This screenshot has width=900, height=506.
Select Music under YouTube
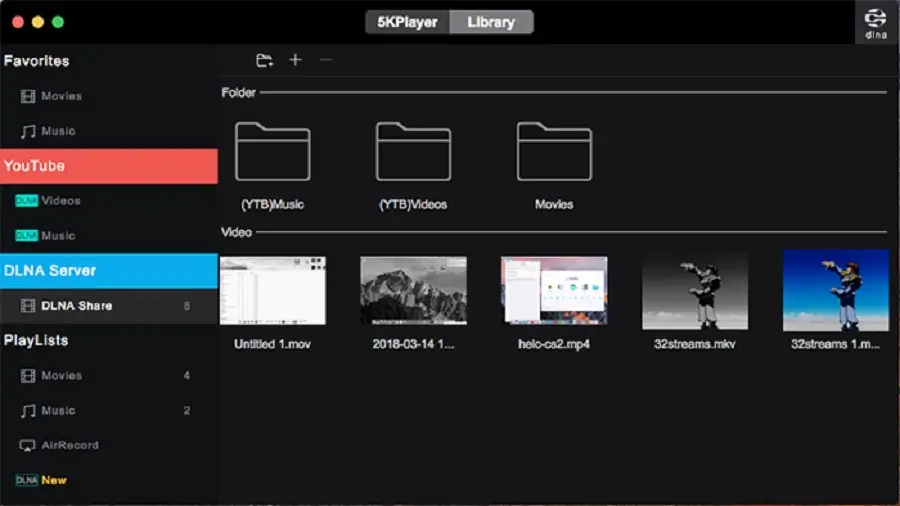pyautogui.click(x=109, y=236)
